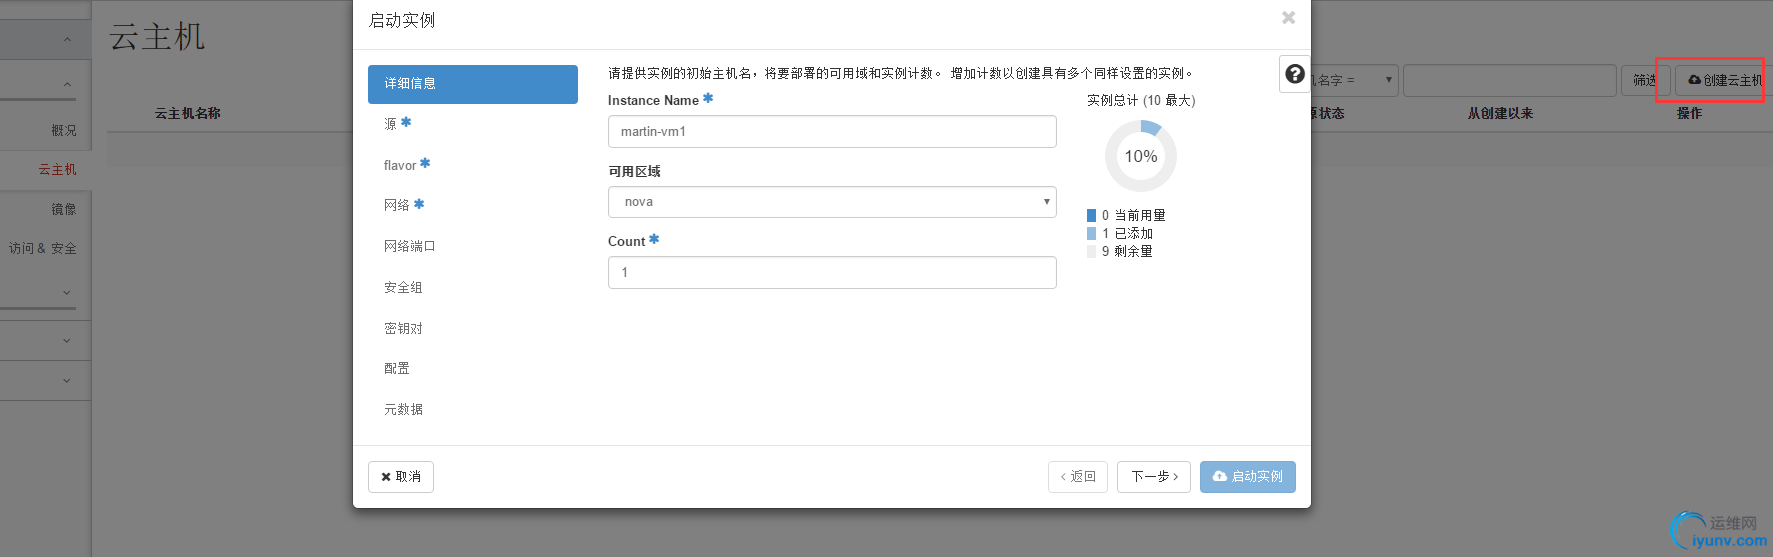Click the Count input field
Viewport: 1773px width, 557px height.
[x=832, y=273]
